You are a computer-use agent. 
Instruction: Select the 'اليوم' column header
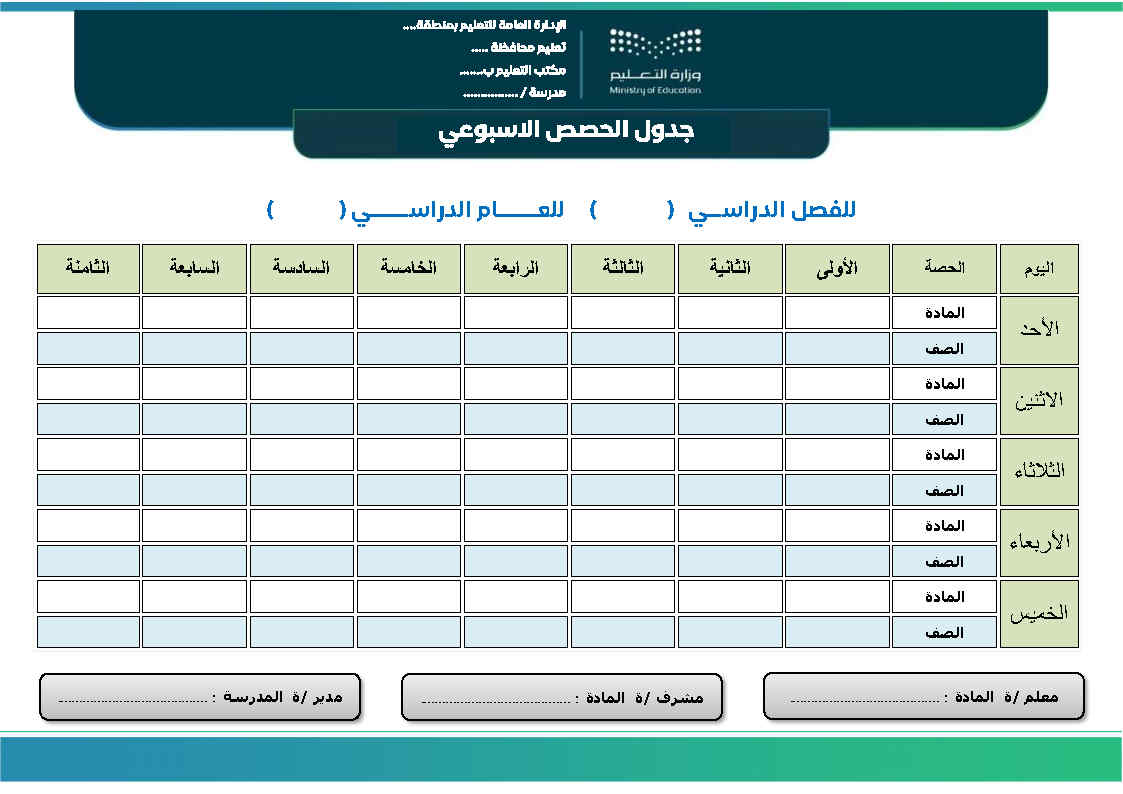[1039, 268]
